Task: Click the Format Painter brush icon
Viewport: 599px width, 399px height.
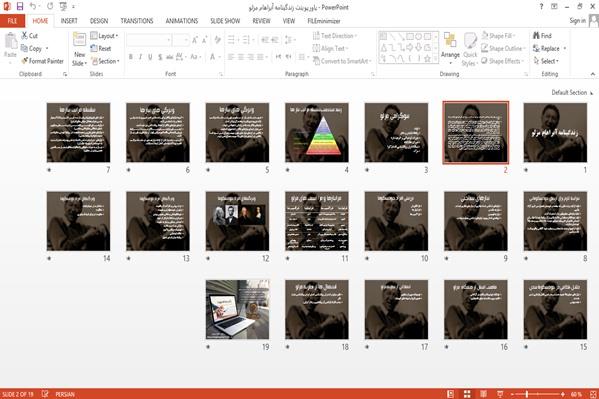Action: pos(25,61)
